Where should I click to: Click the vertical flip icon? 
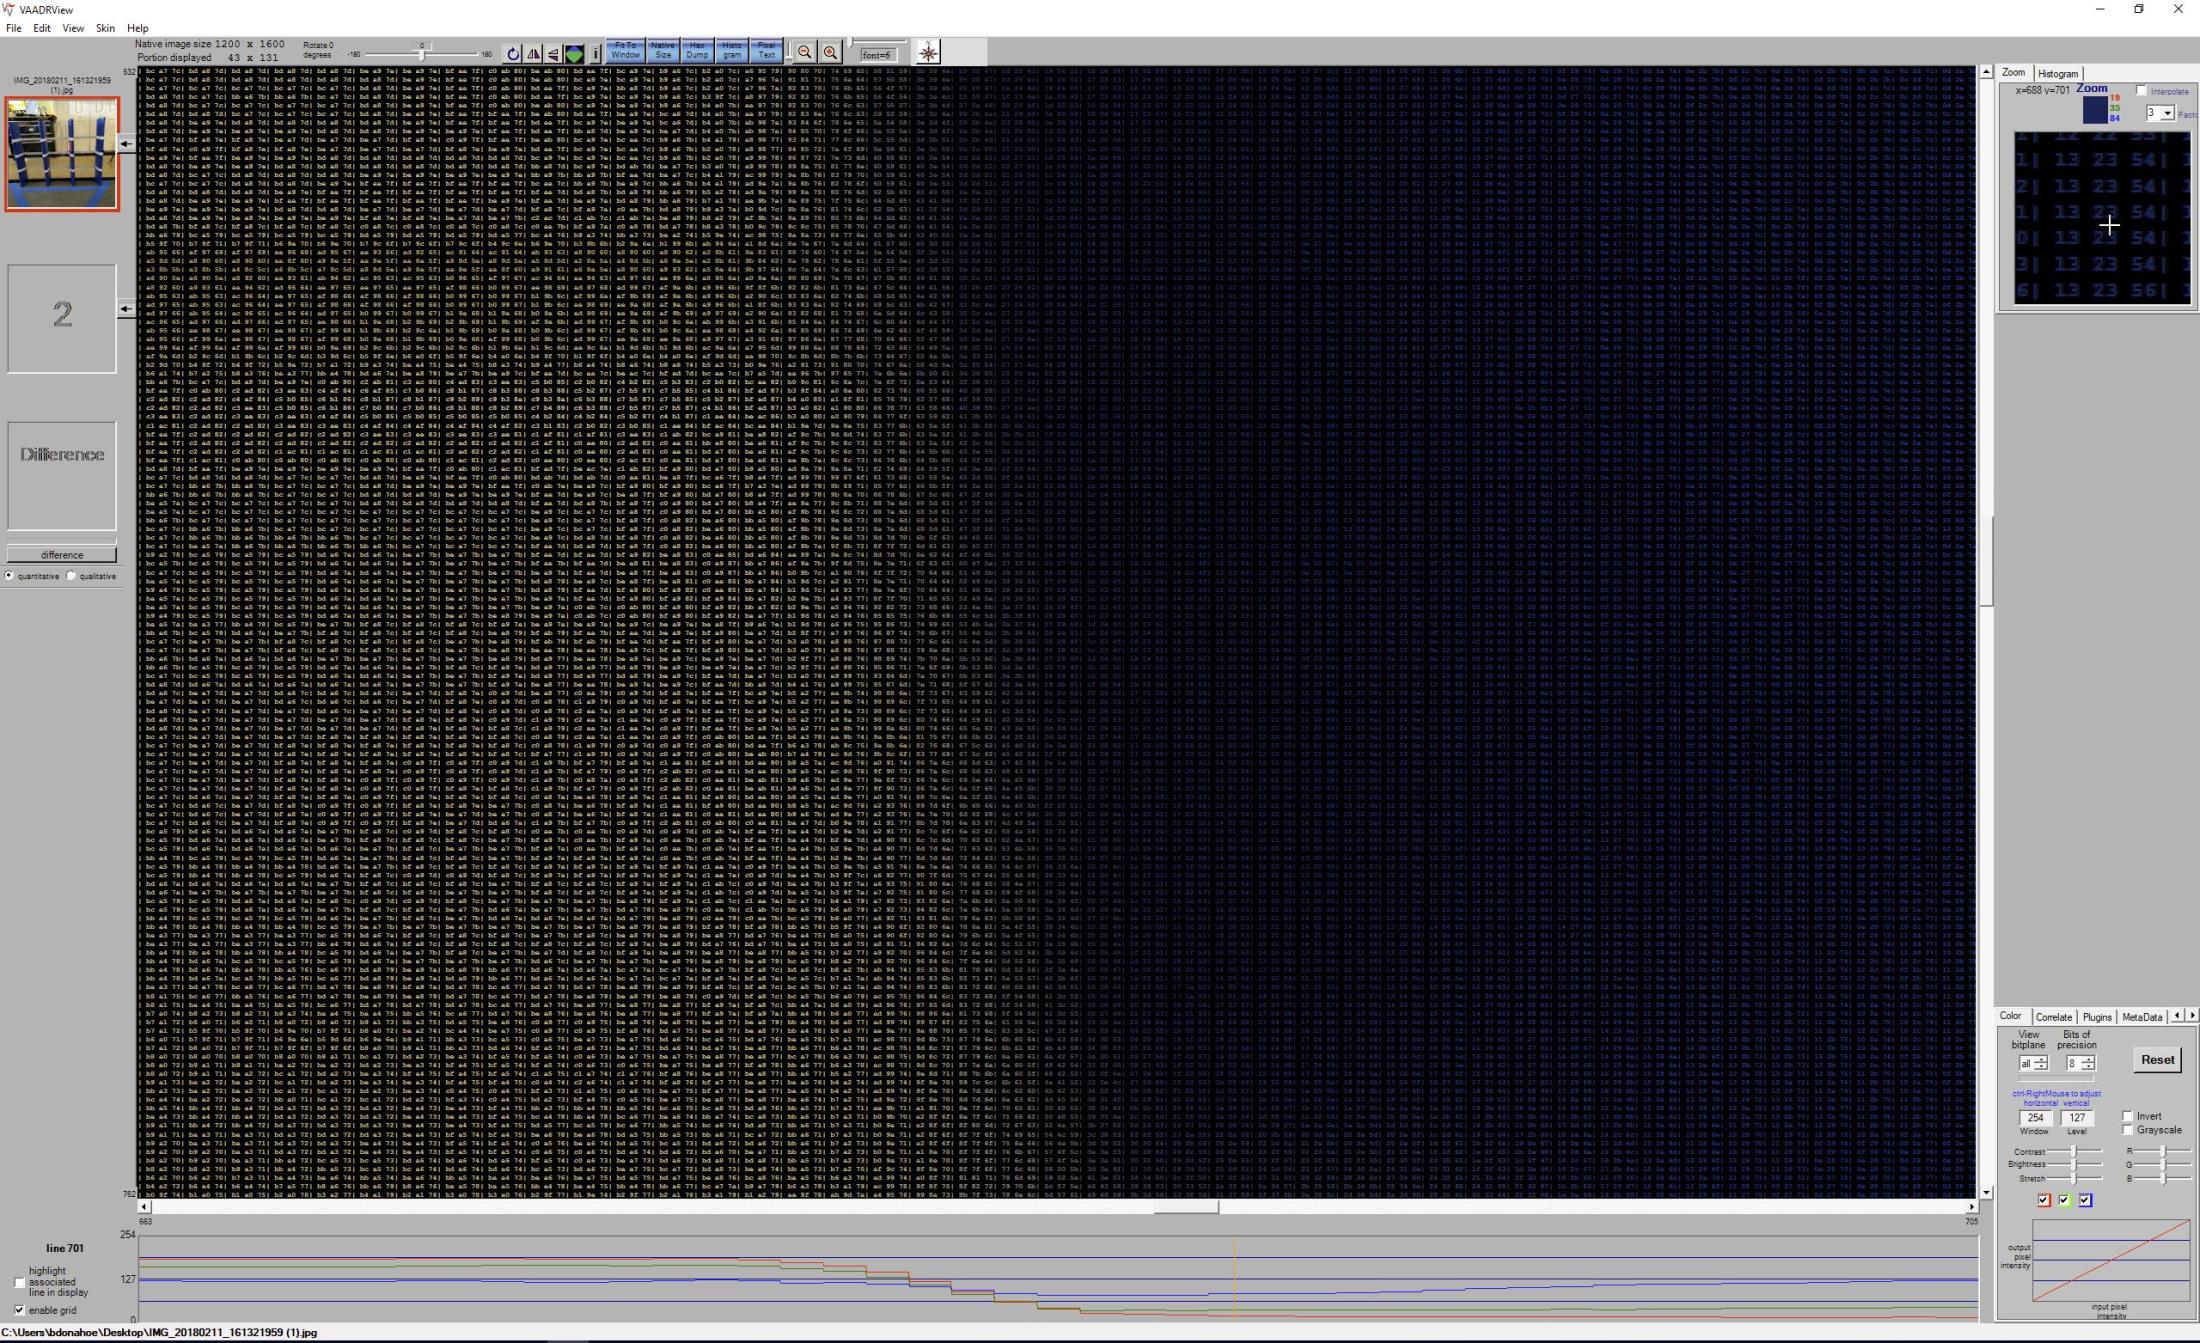point(553,54)
